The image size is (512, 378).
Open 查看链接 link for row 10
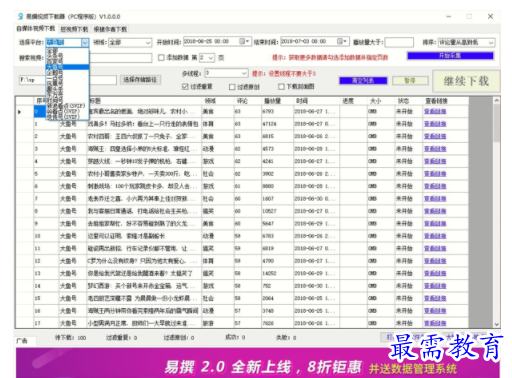click(435, 236)
